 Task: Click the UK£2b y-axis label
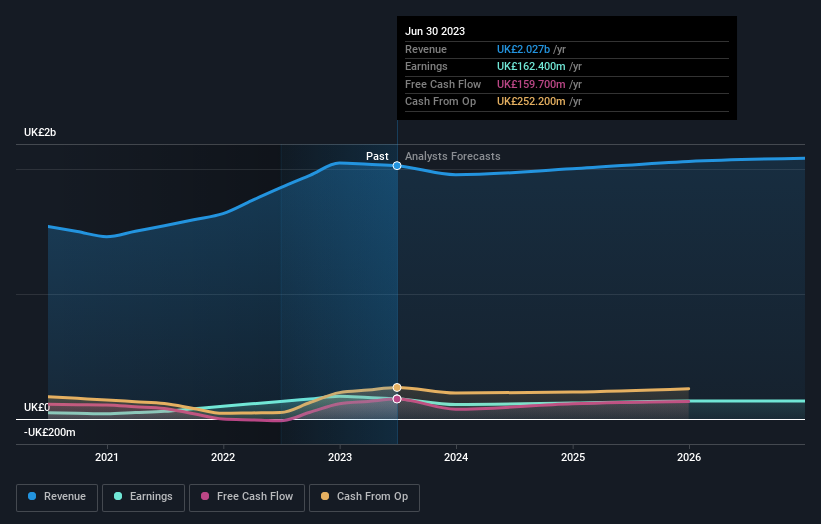[x=40, y=132]
